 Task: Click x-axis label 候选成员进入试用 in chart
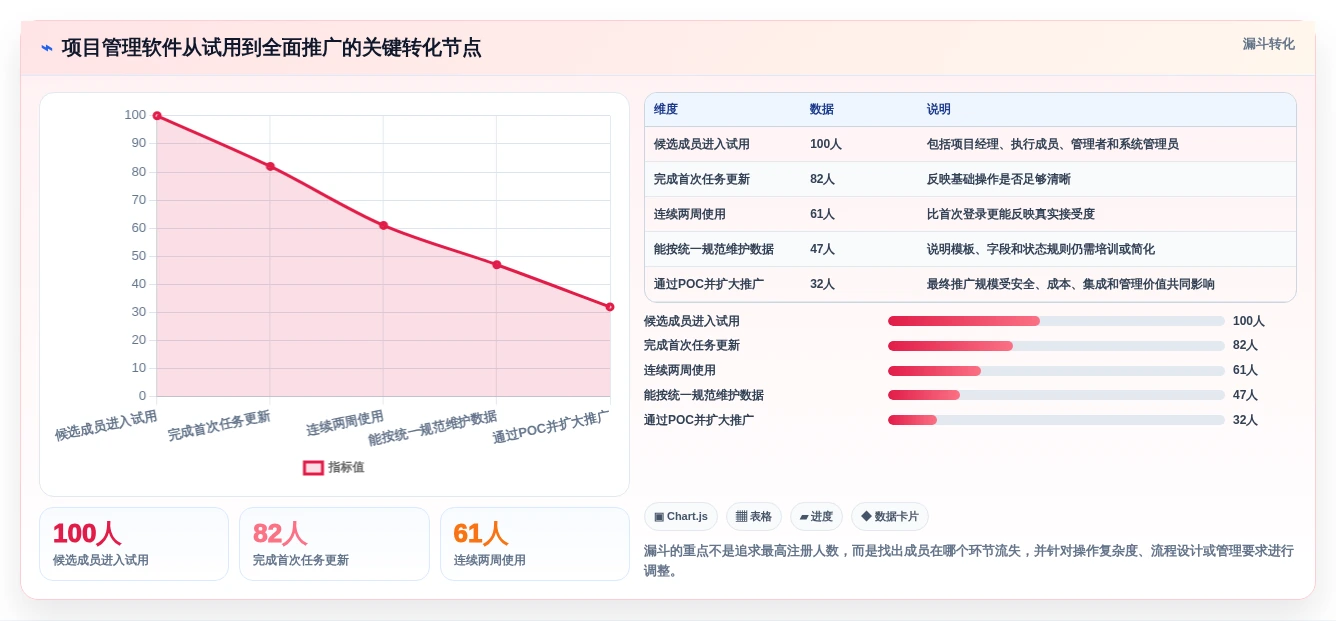[106, 425]
